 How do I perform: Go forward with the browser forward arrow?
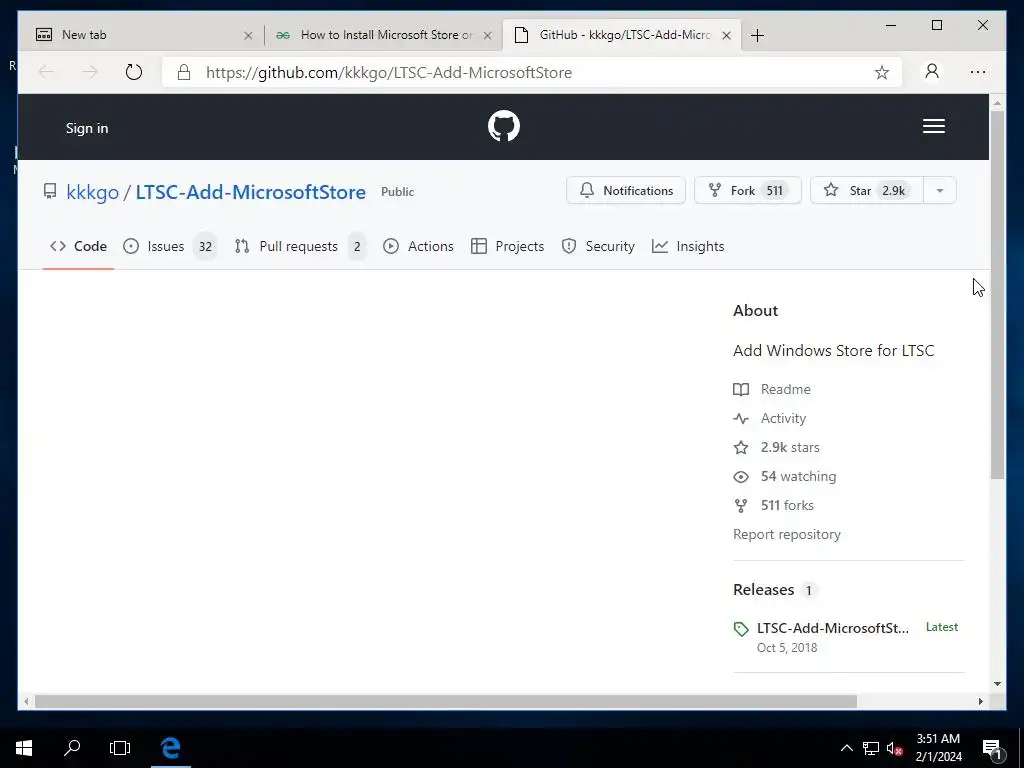coord(90,72)
